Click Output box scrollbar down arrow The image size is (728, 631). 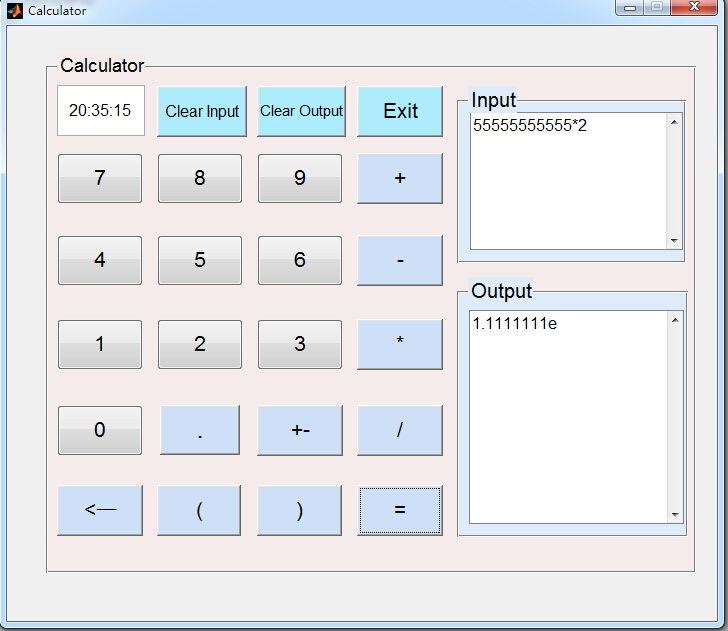[x=675, y=514]
